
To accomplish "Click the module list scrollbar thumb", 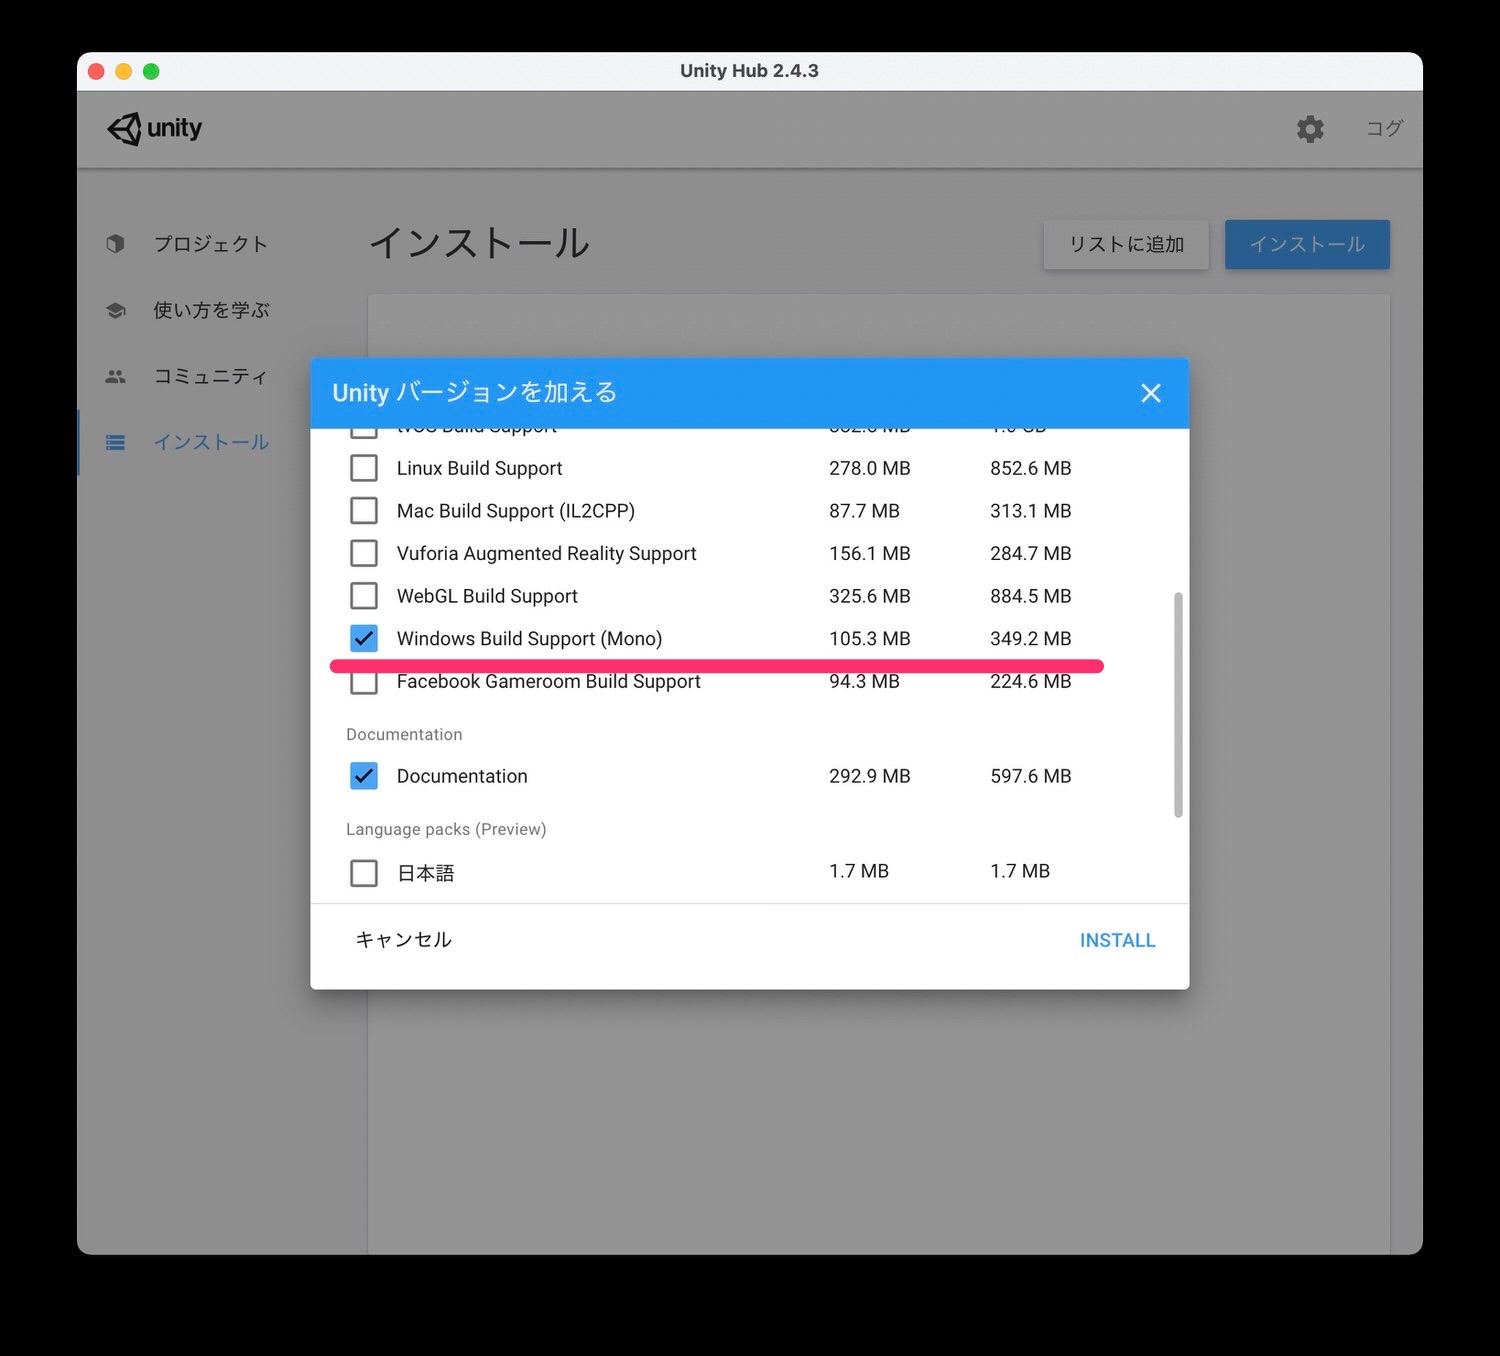I will point(1178,705).
